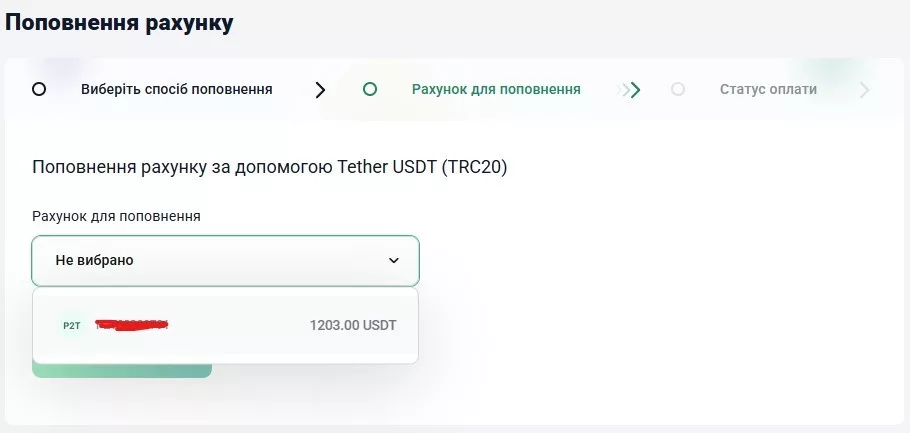Click the faded chevron after 'Статус оплати'
The height and width of the screenshot is (433, 910).
(864, 90)
